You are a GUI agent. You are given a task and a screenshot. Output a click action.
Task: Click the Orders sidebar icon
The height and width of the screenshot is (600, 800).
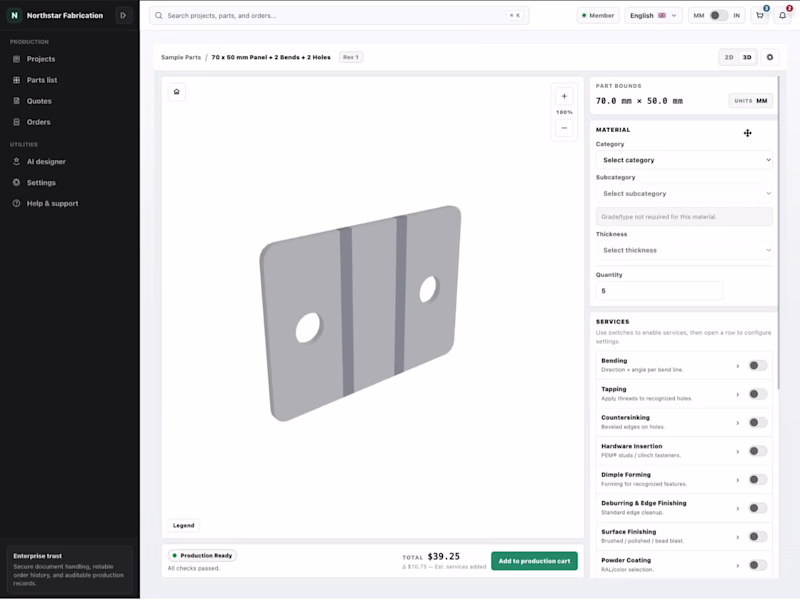(16, 122)
